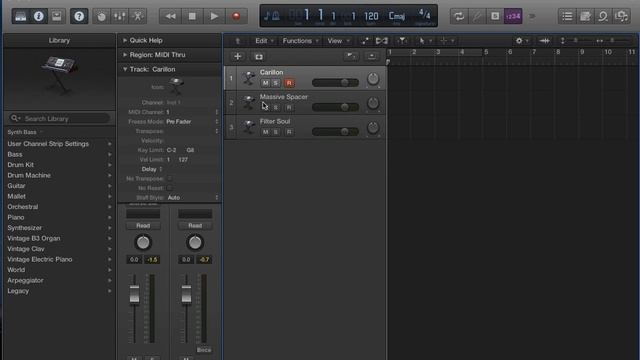This screenshot has width=640, height=360.
Task: Start playback with the Play button
Action: click(214, 16)
